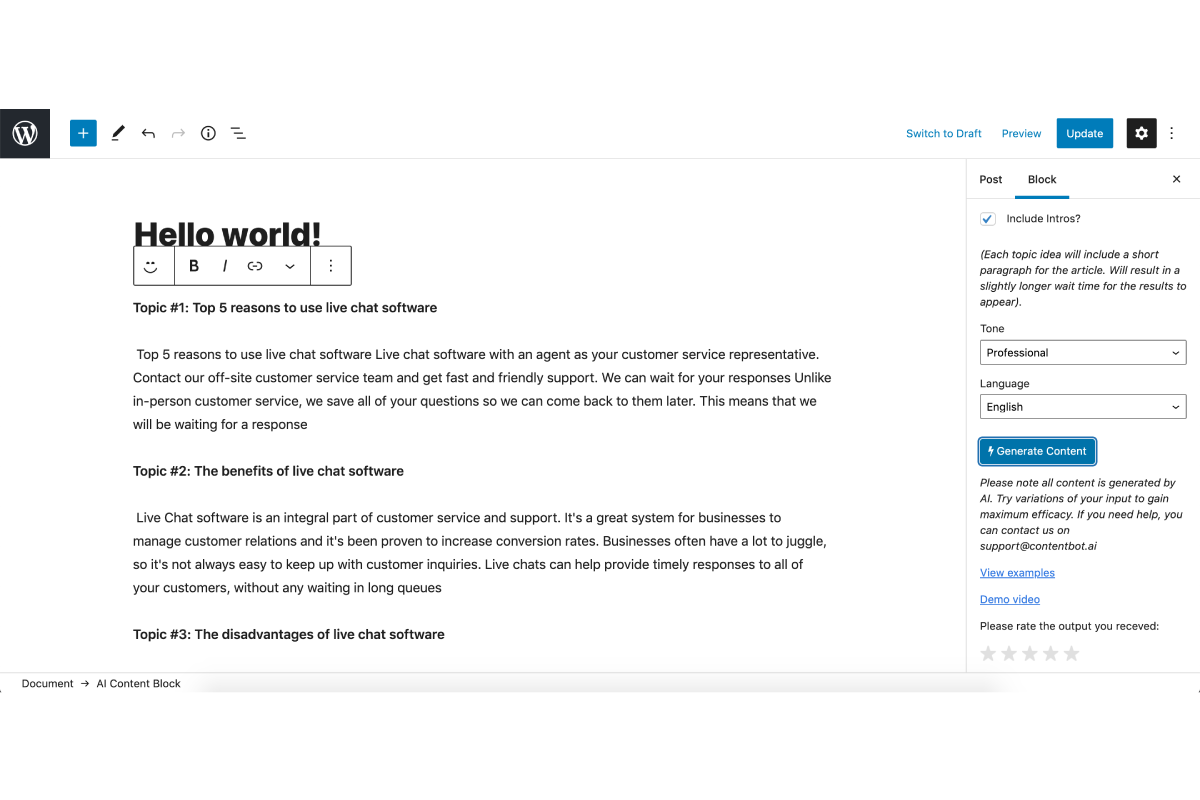Open the top-right options ellipsis menu

click(x=1172, y=133)
